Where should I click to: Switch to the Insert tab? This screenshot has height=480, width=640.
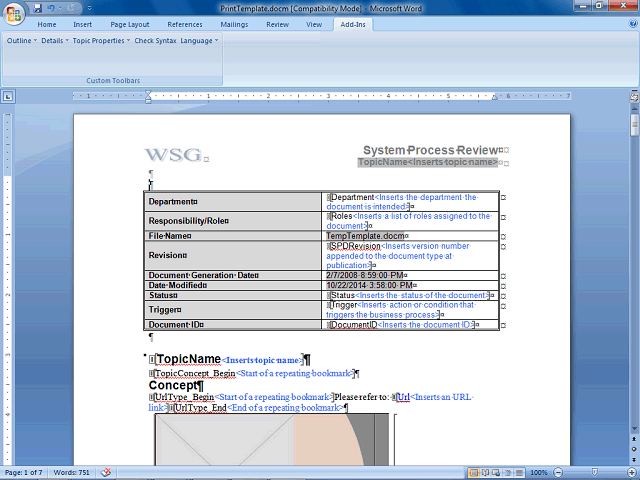tap(82, 24)
